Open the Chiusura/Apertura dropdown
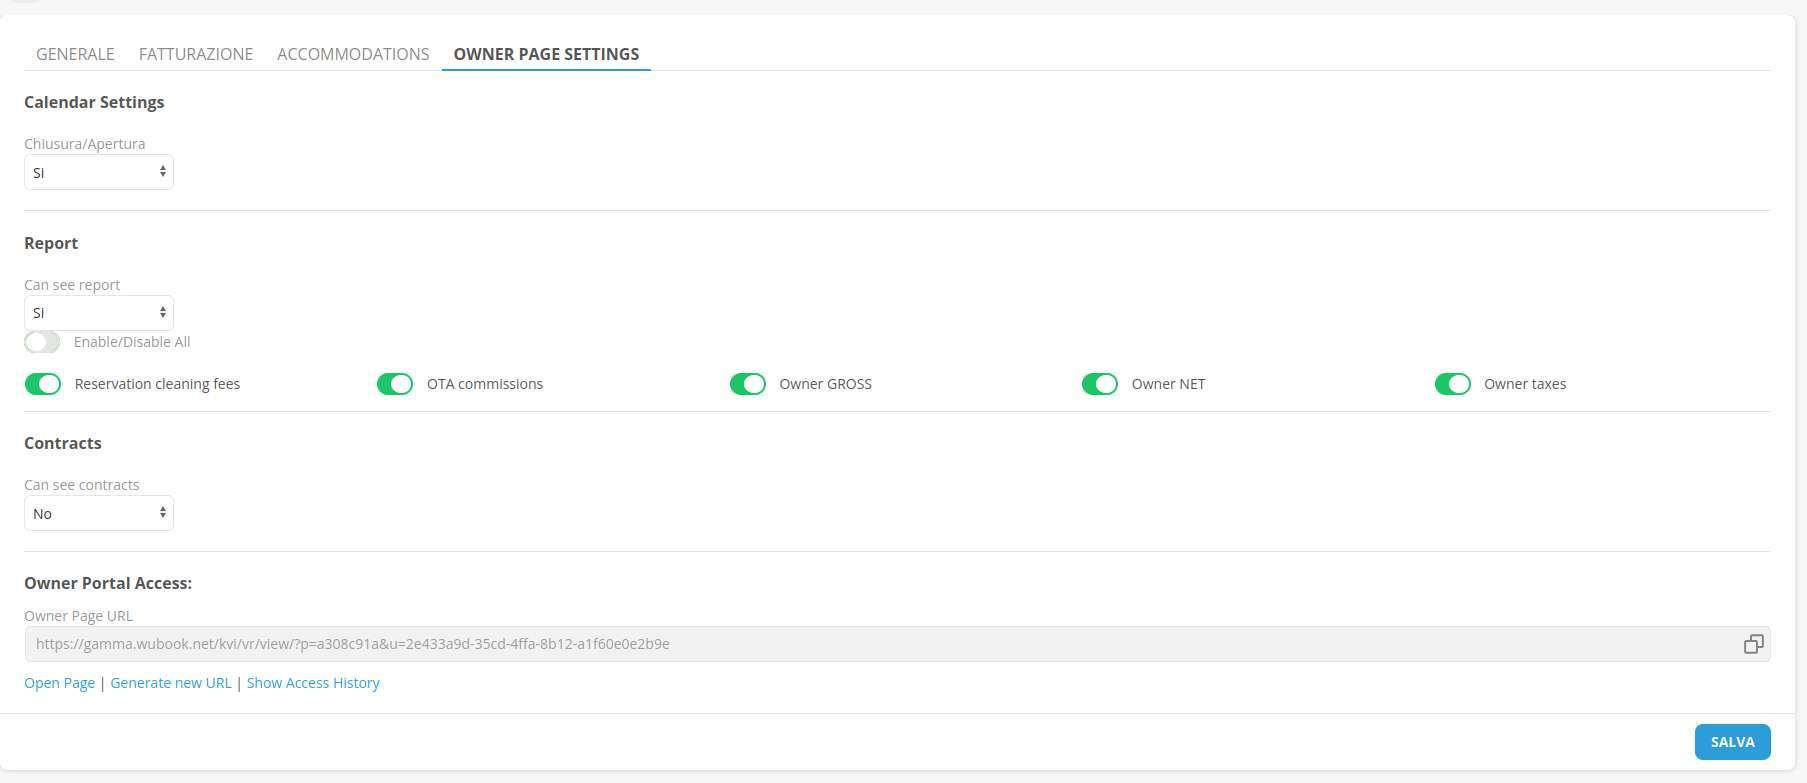Image resolution: width=1807 pixels, height=783 pixels. 98,172
